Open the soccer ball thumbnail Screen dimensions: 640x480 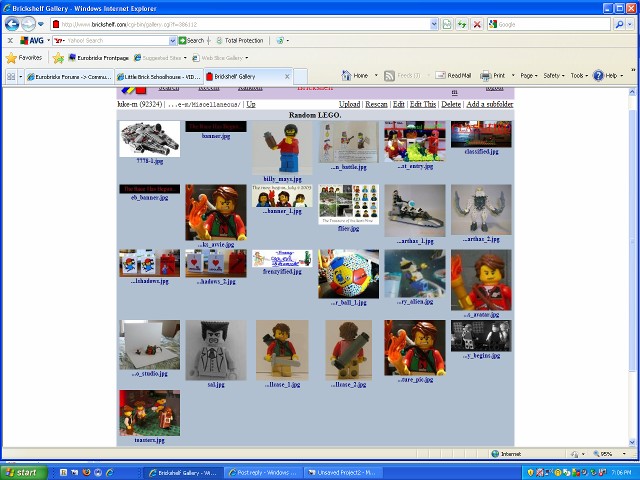[x=349, y=274]
